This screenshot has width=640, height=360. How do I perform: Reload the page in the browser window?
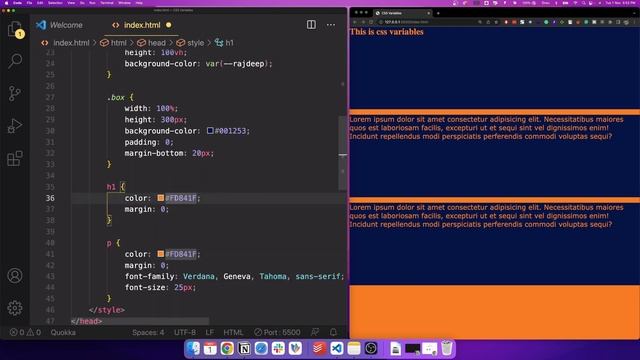[371, 22]
